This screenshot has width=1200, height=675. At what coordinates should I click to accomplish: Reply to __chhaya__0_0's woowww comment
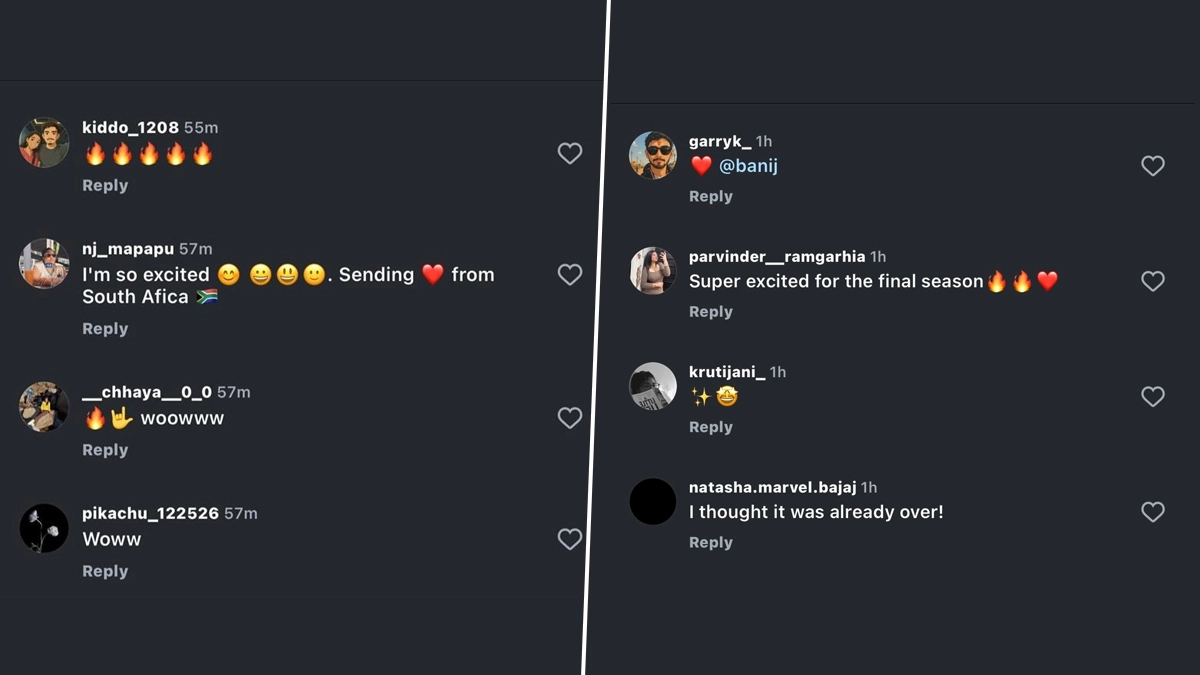point(105,451)
